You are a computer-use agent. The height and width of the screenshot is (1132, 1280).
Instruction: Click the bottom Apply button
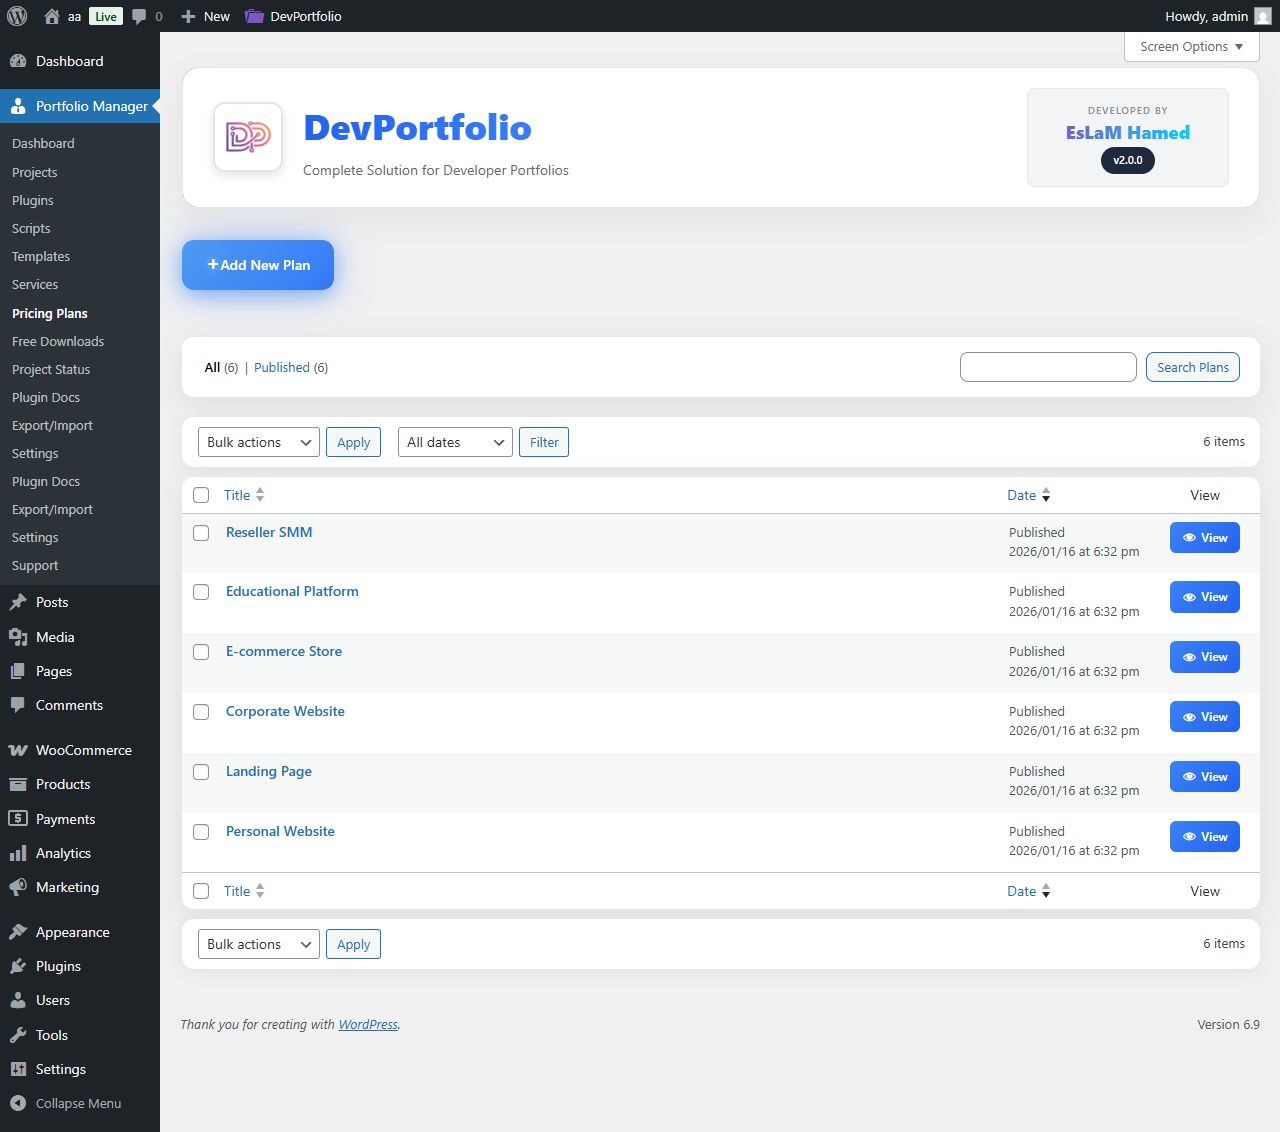click(353, 944)
